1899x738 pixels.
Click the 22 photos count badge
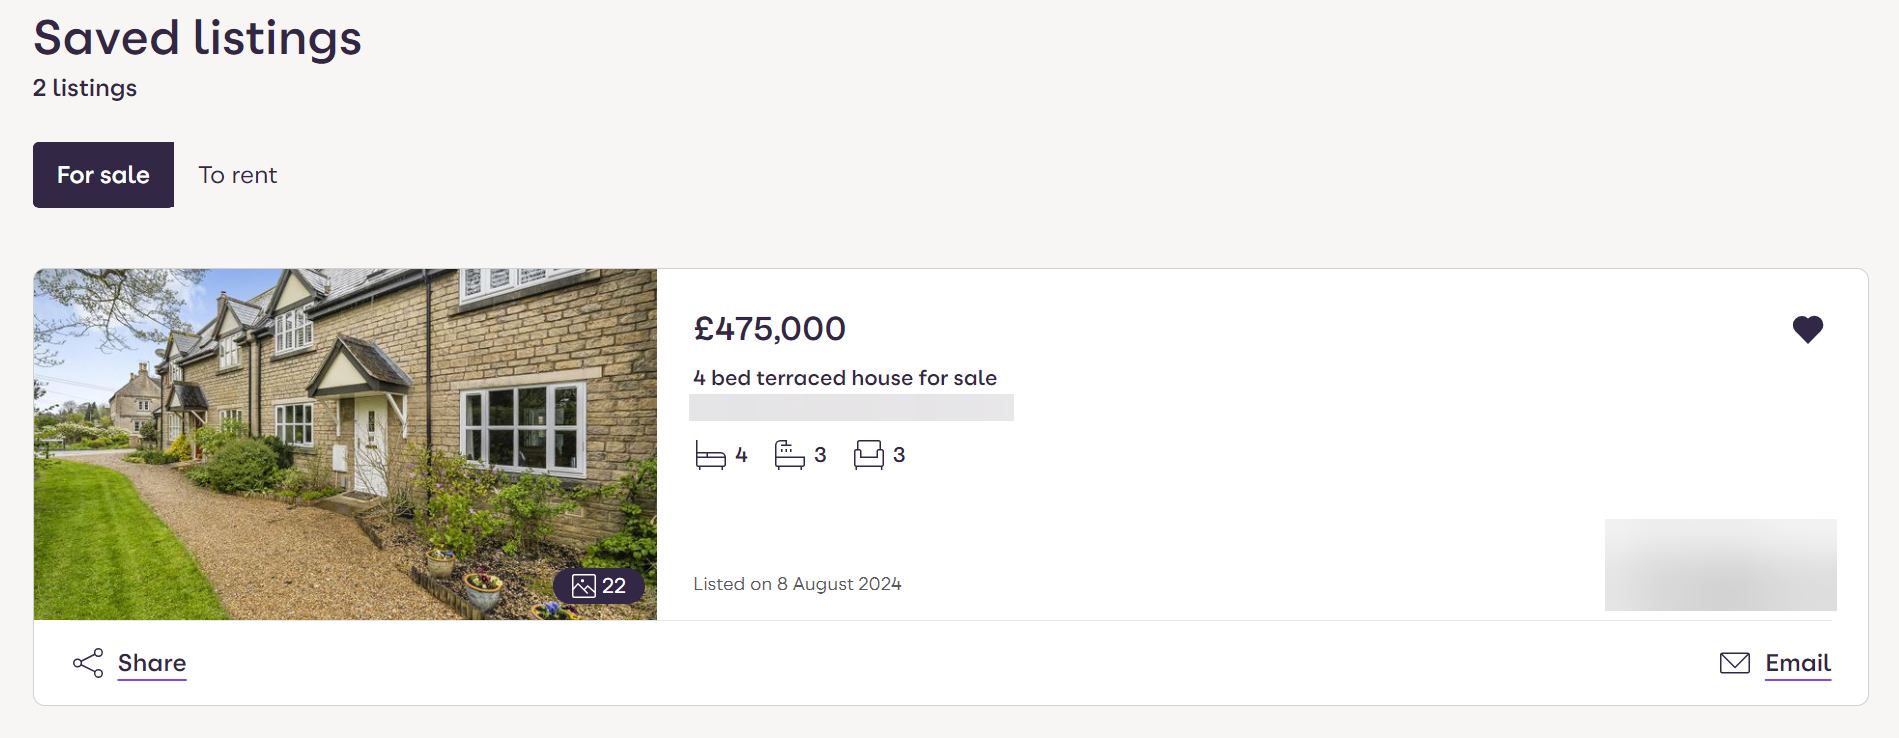[612, 586]
